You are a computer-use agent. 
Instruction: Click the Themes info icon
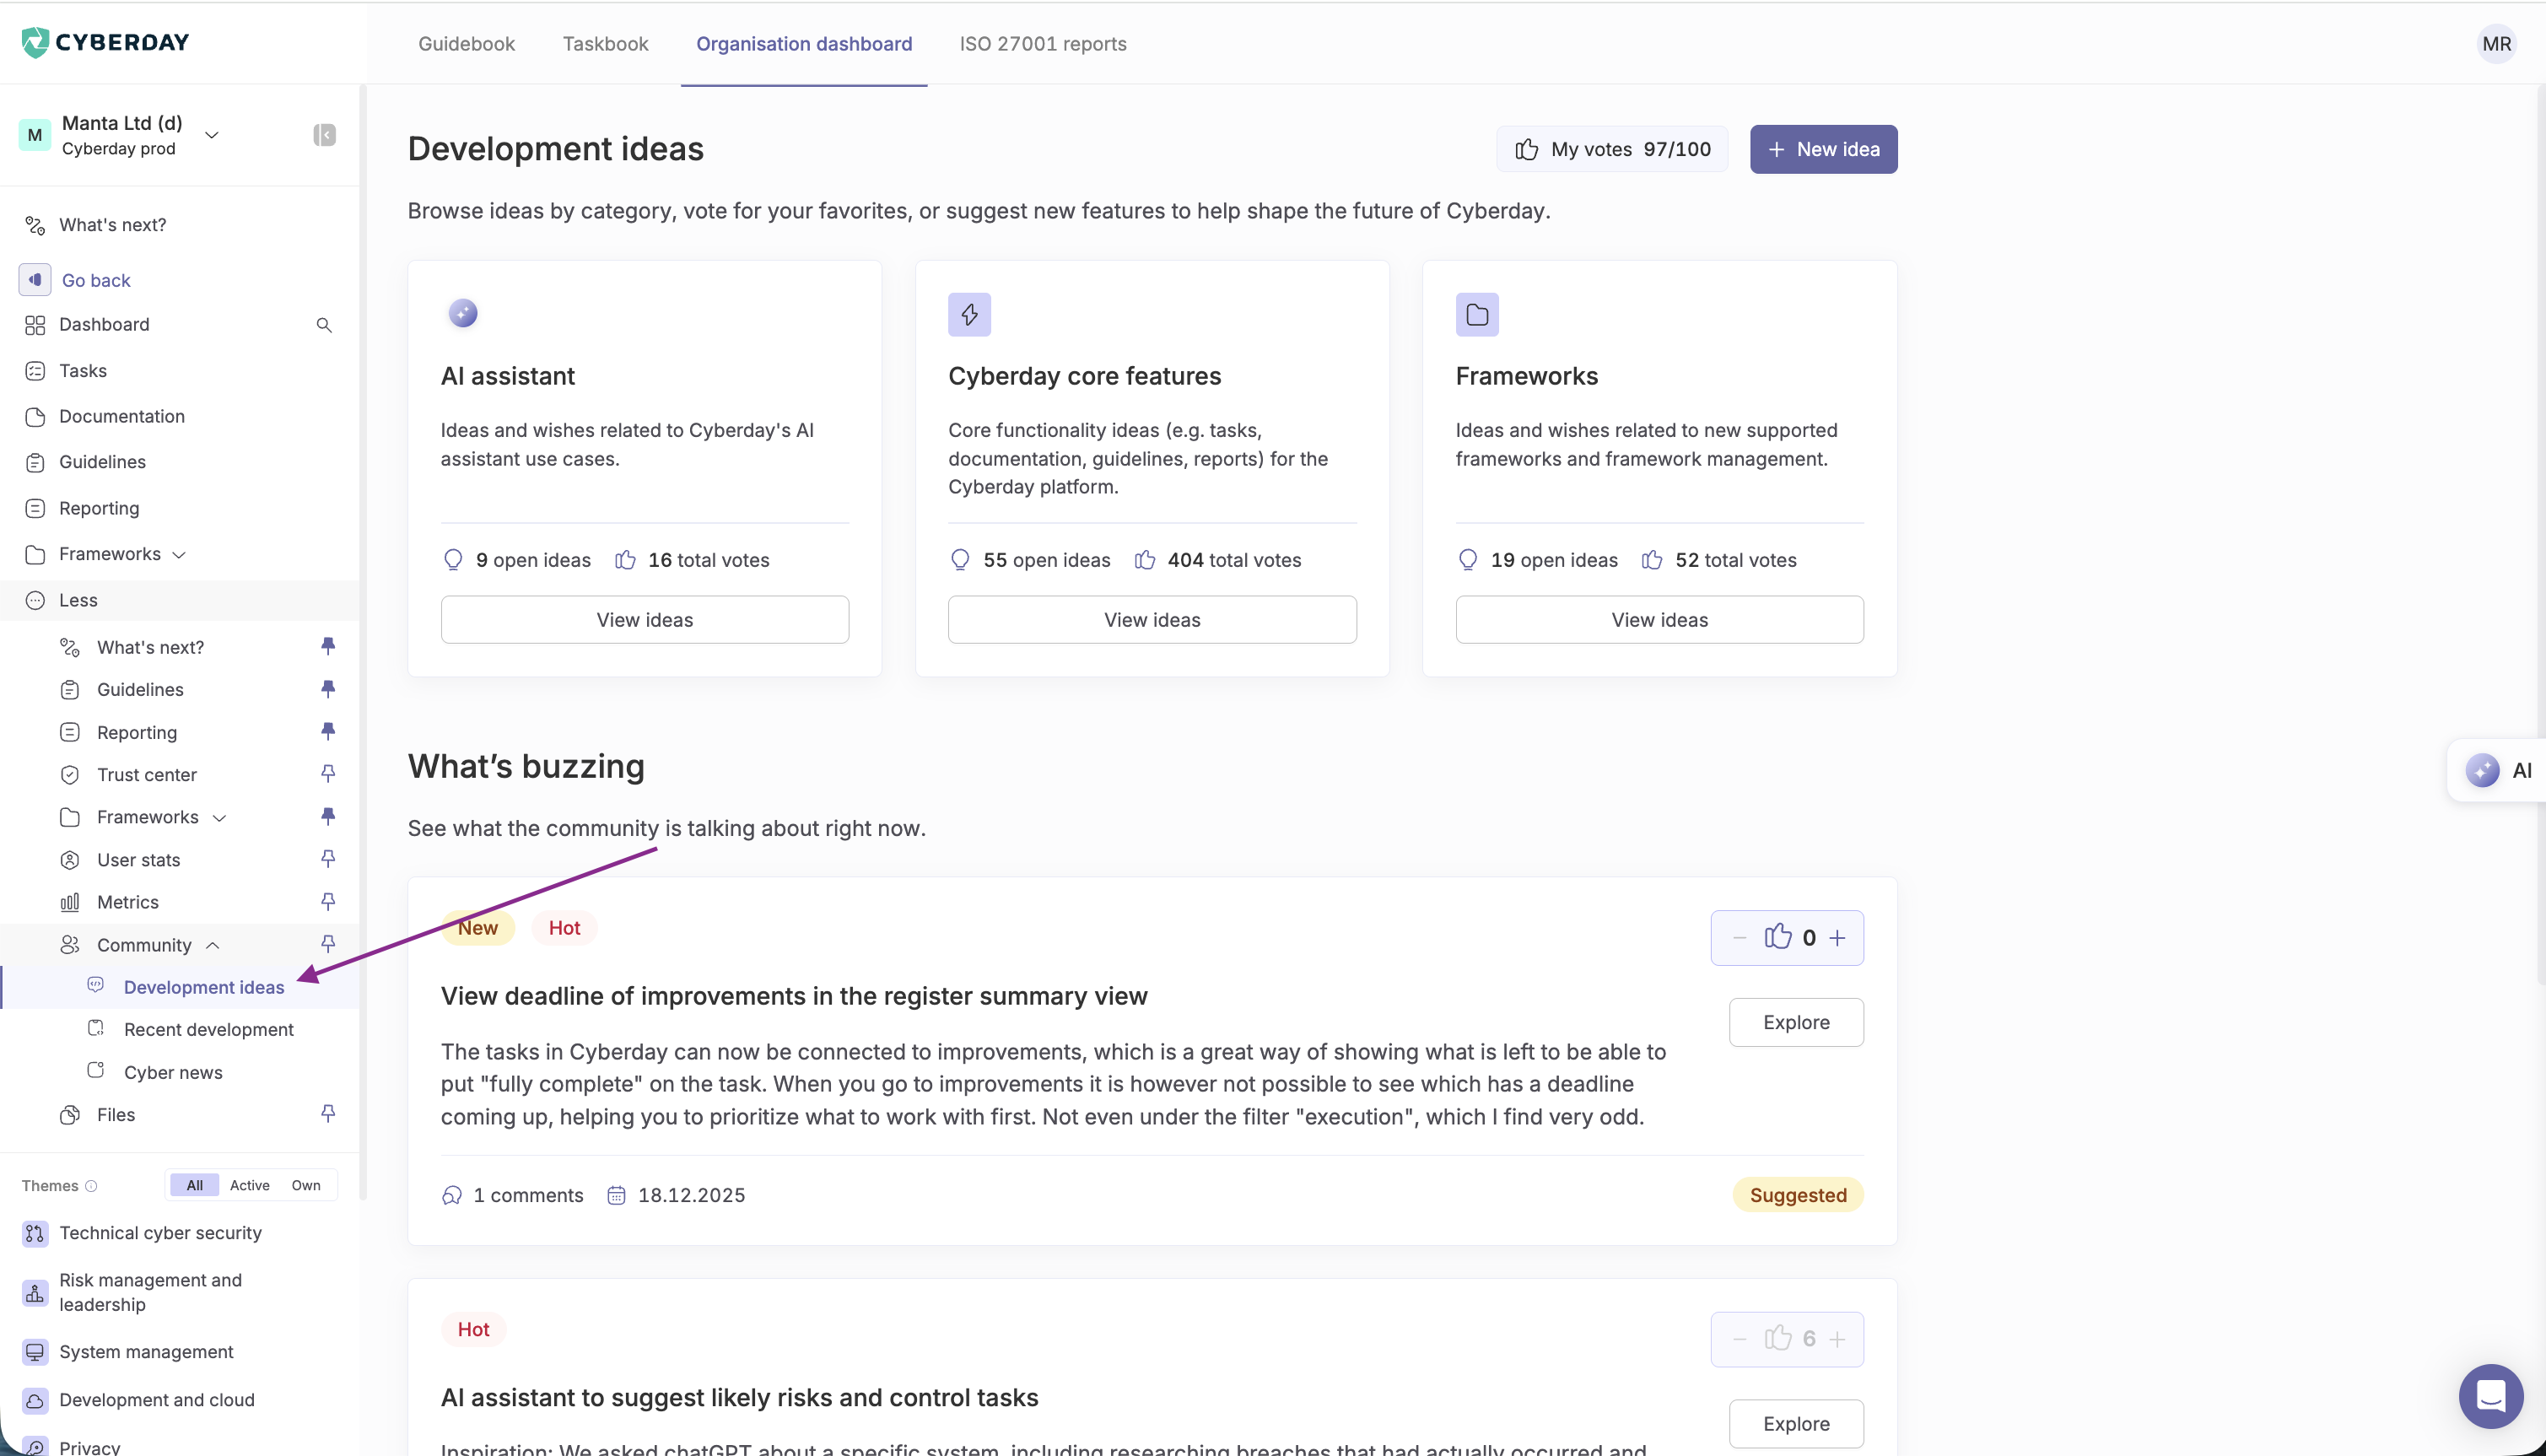91,1186
